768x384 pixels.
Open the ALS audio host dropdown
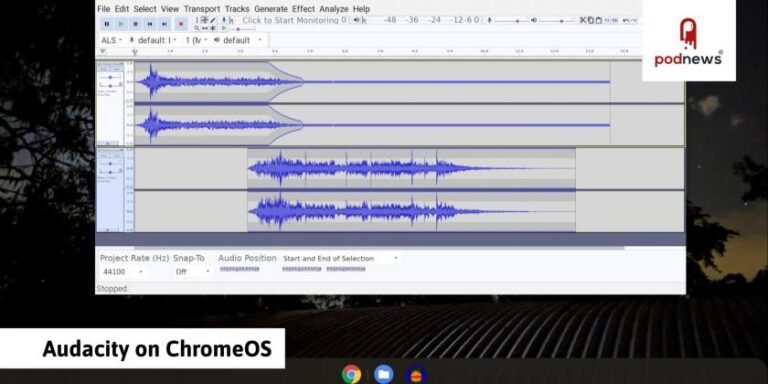pos(111,40)
